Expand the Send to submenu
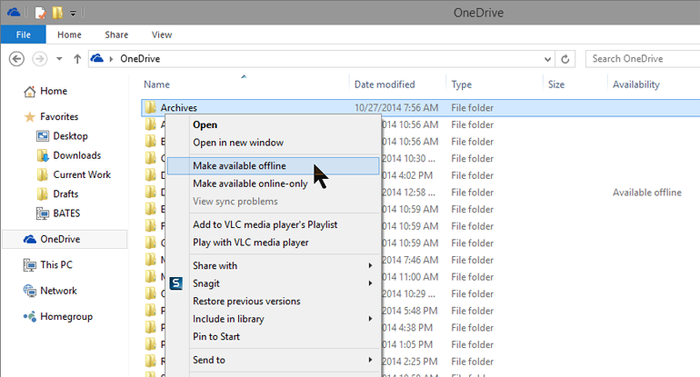 click(273, 360)
